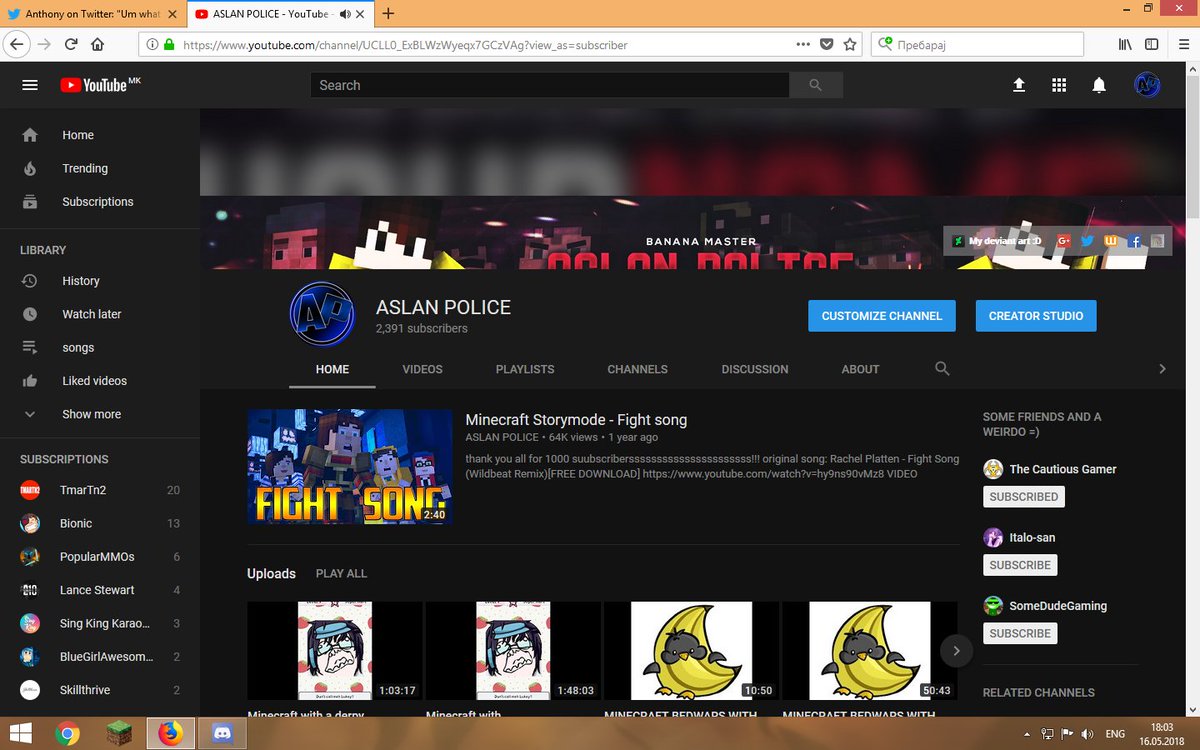1200x750 pixels.
Task: Click the channel search magnifier next to ABOUT
Action: pos(942,369)
